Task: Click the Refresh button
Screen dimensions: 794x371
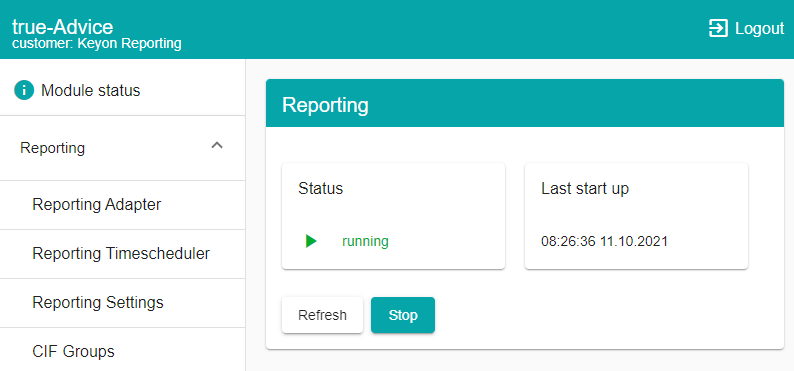Action: pyautogui.click(x=323, y=315)
